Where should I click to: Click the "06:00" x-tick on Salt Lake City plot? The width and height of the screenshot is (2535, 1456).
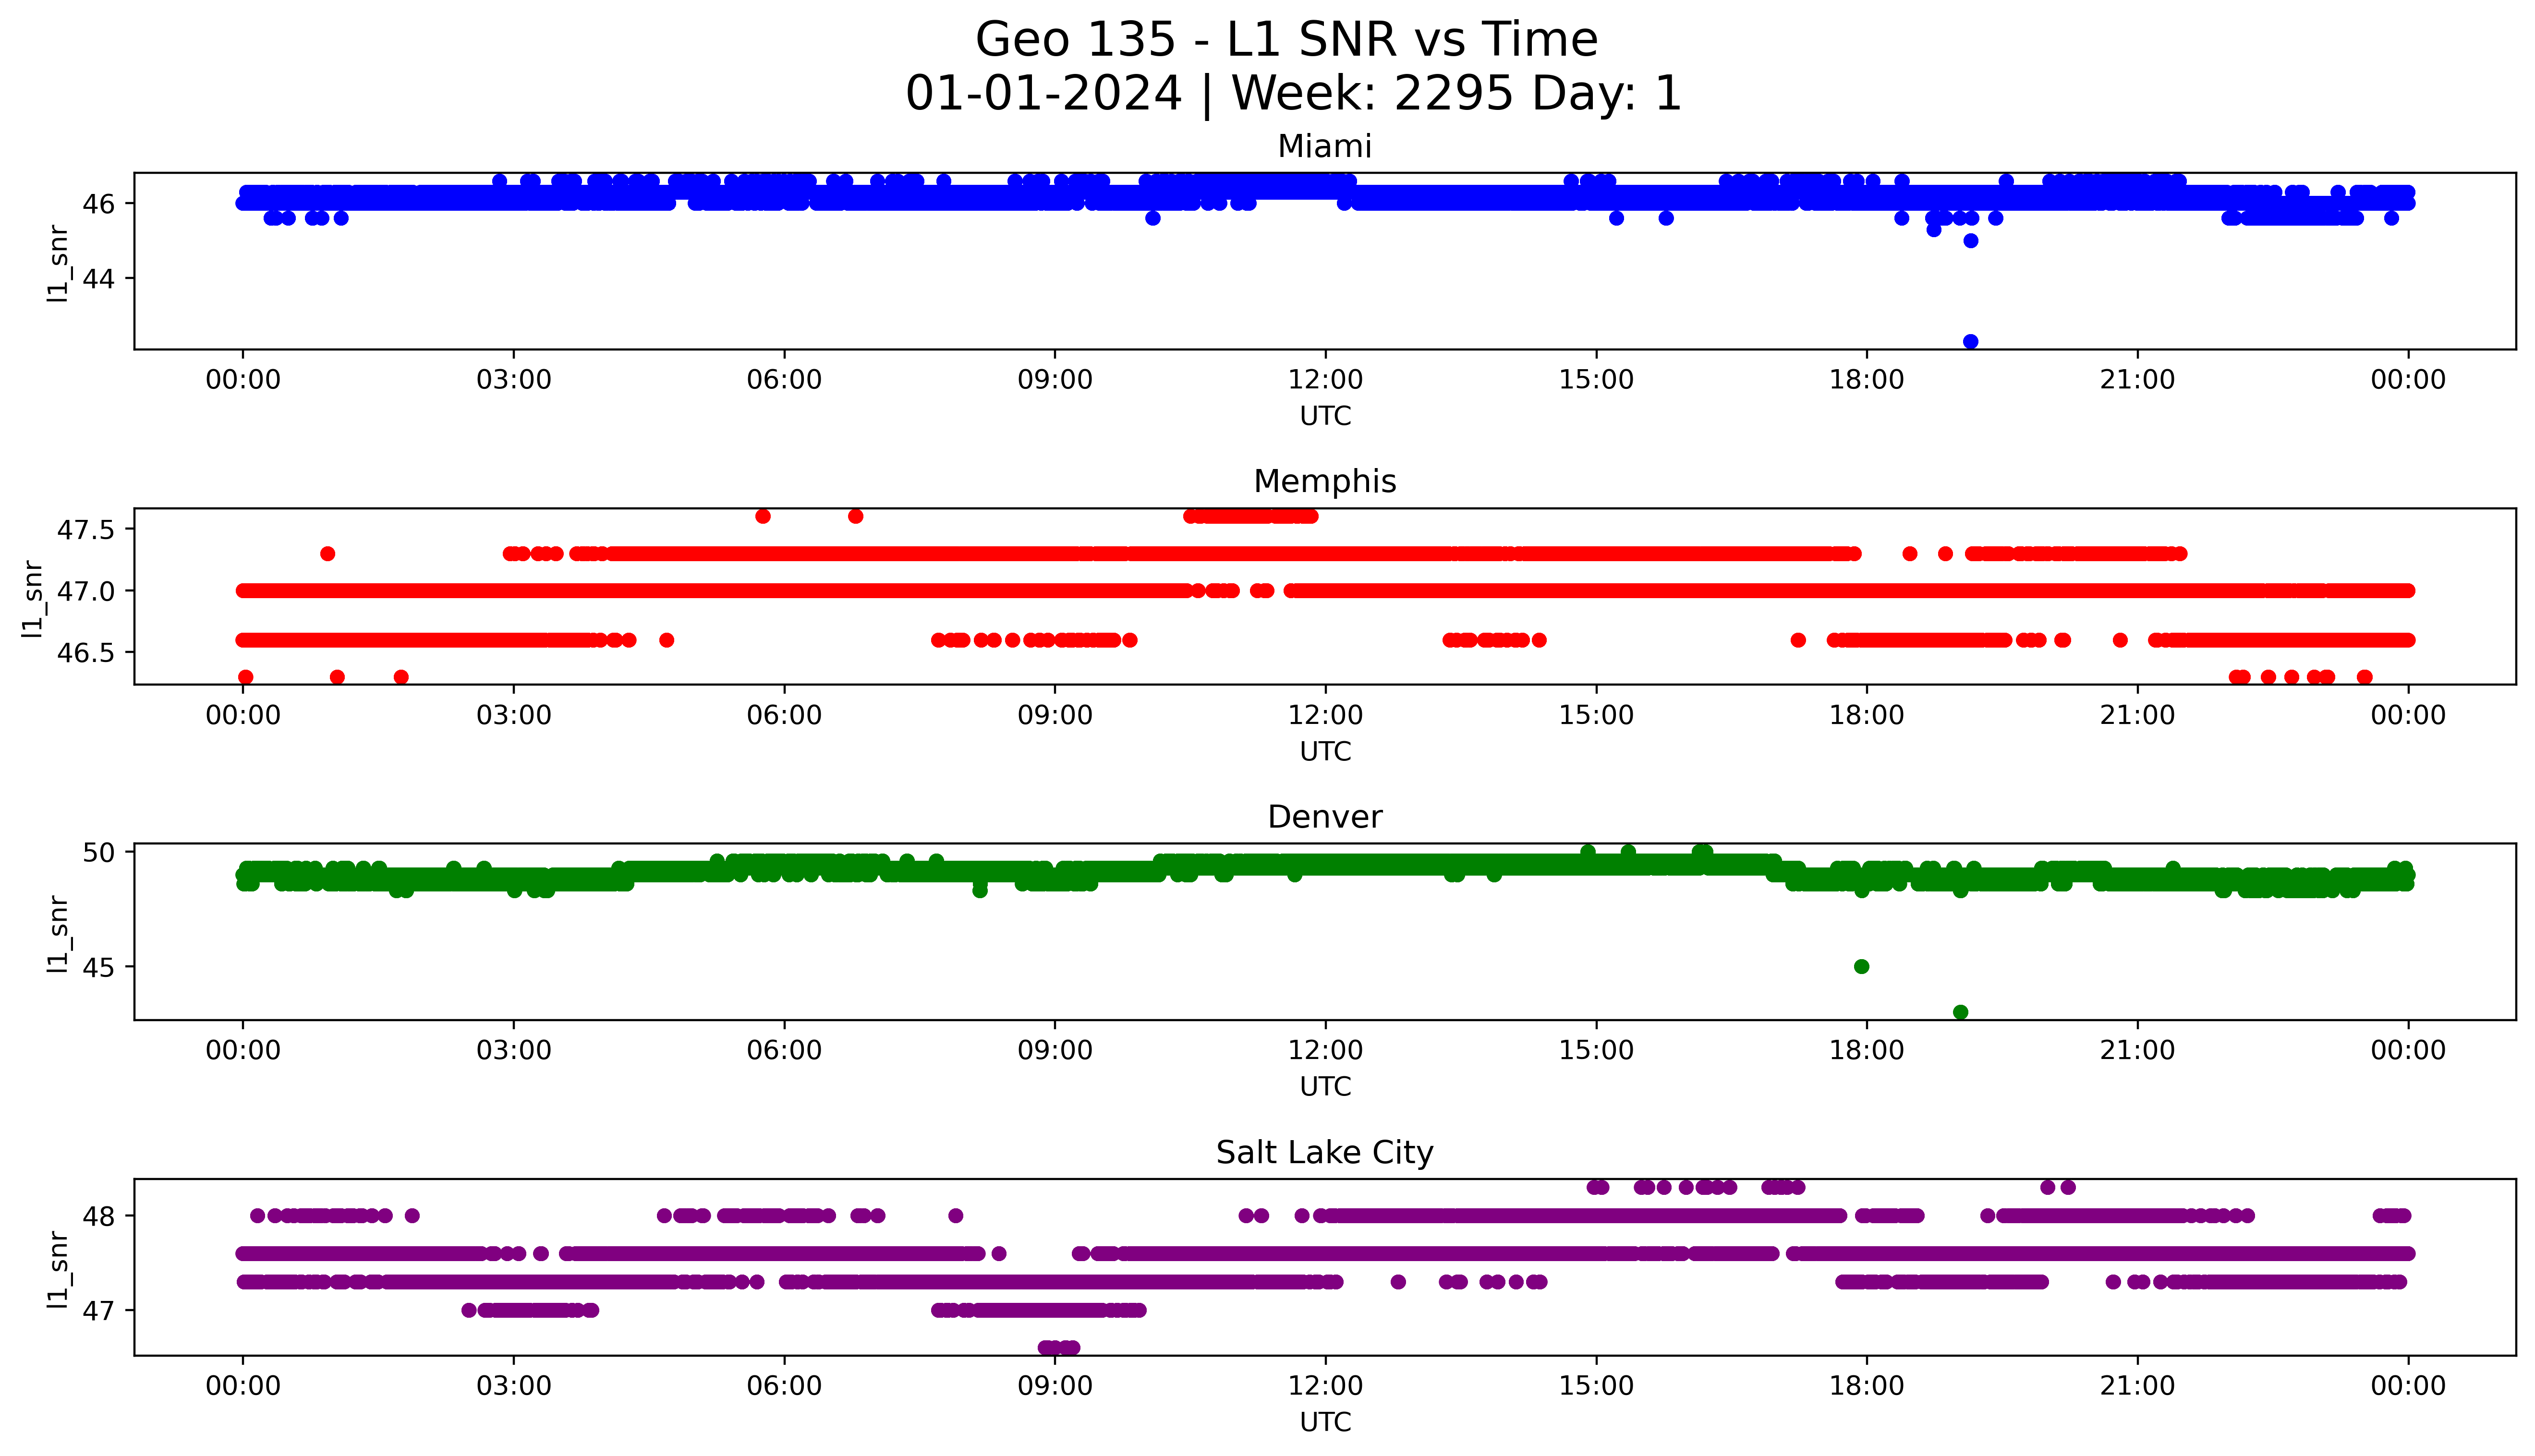(784, 1386)
